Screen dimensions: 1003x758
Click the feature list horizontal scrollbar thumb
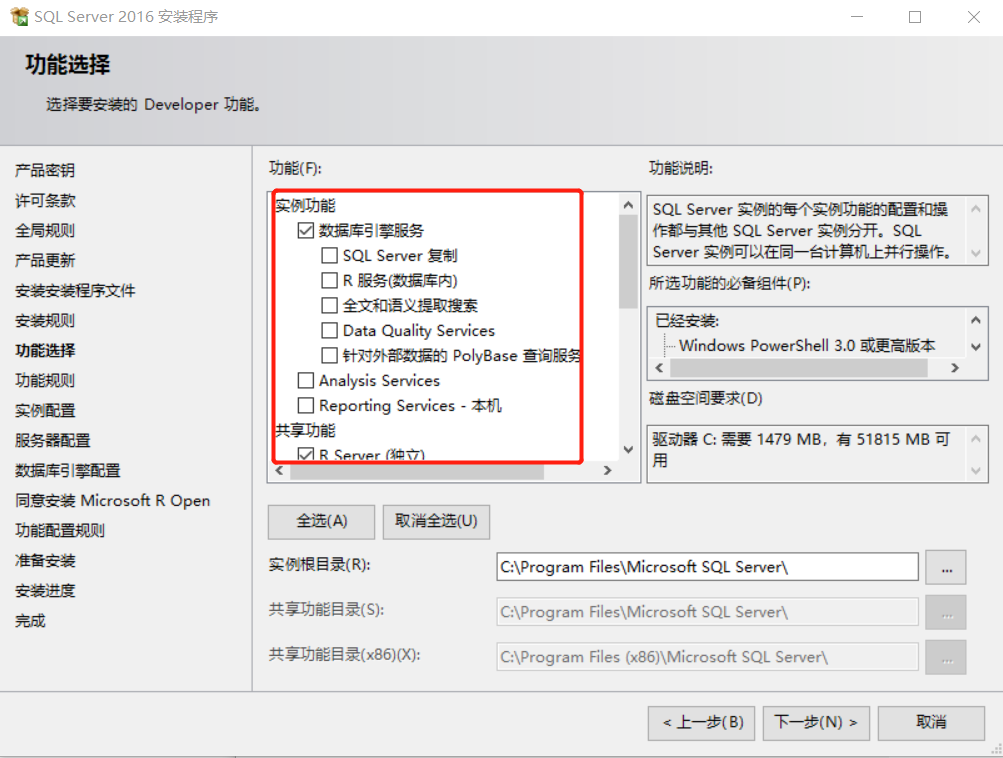[417, 471]
